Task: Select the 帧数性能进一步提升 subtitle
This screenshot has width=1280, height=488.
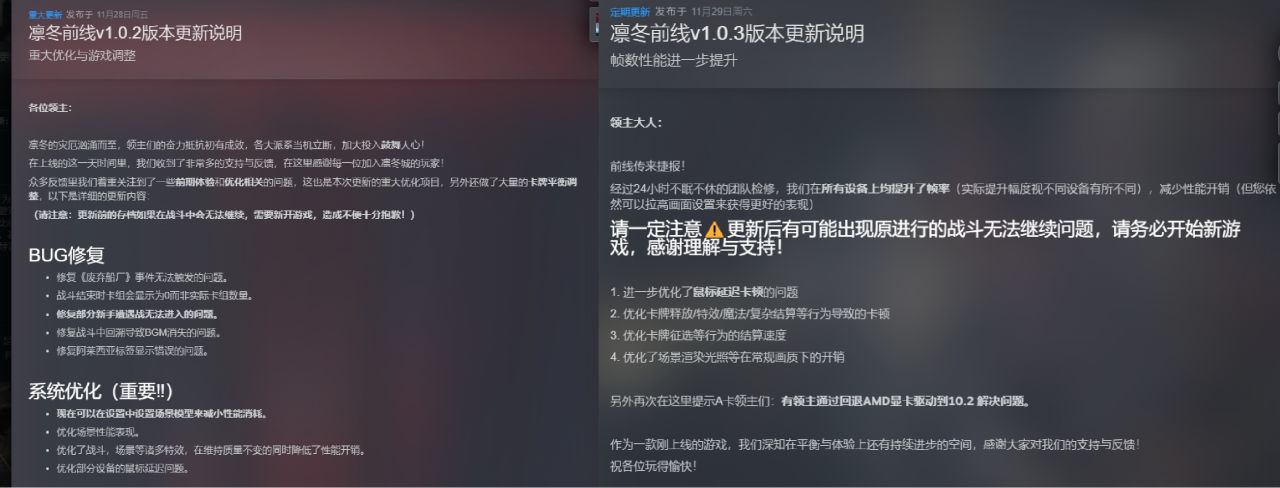Action: (674, 60)
